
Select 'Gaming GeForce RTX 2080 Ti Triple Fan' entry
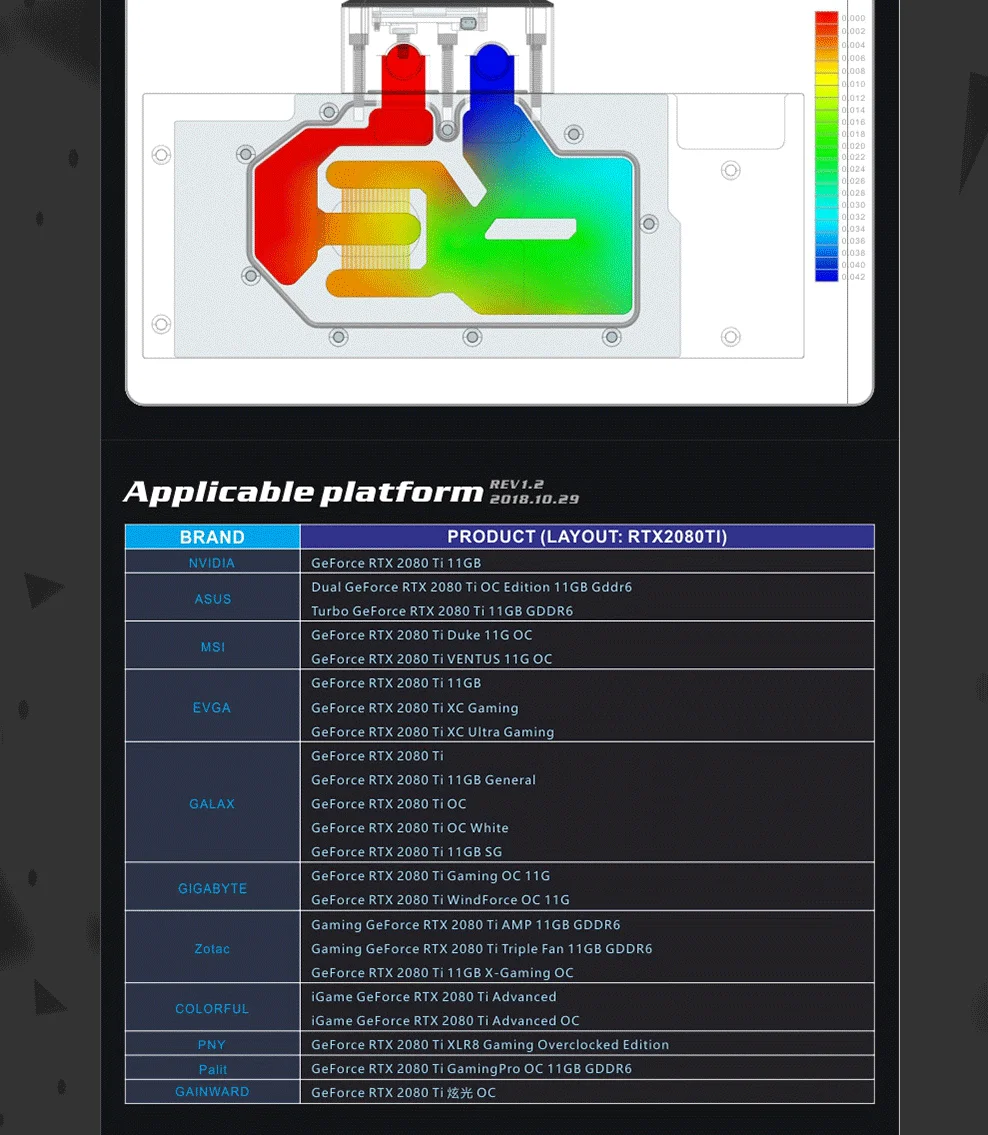481,948
